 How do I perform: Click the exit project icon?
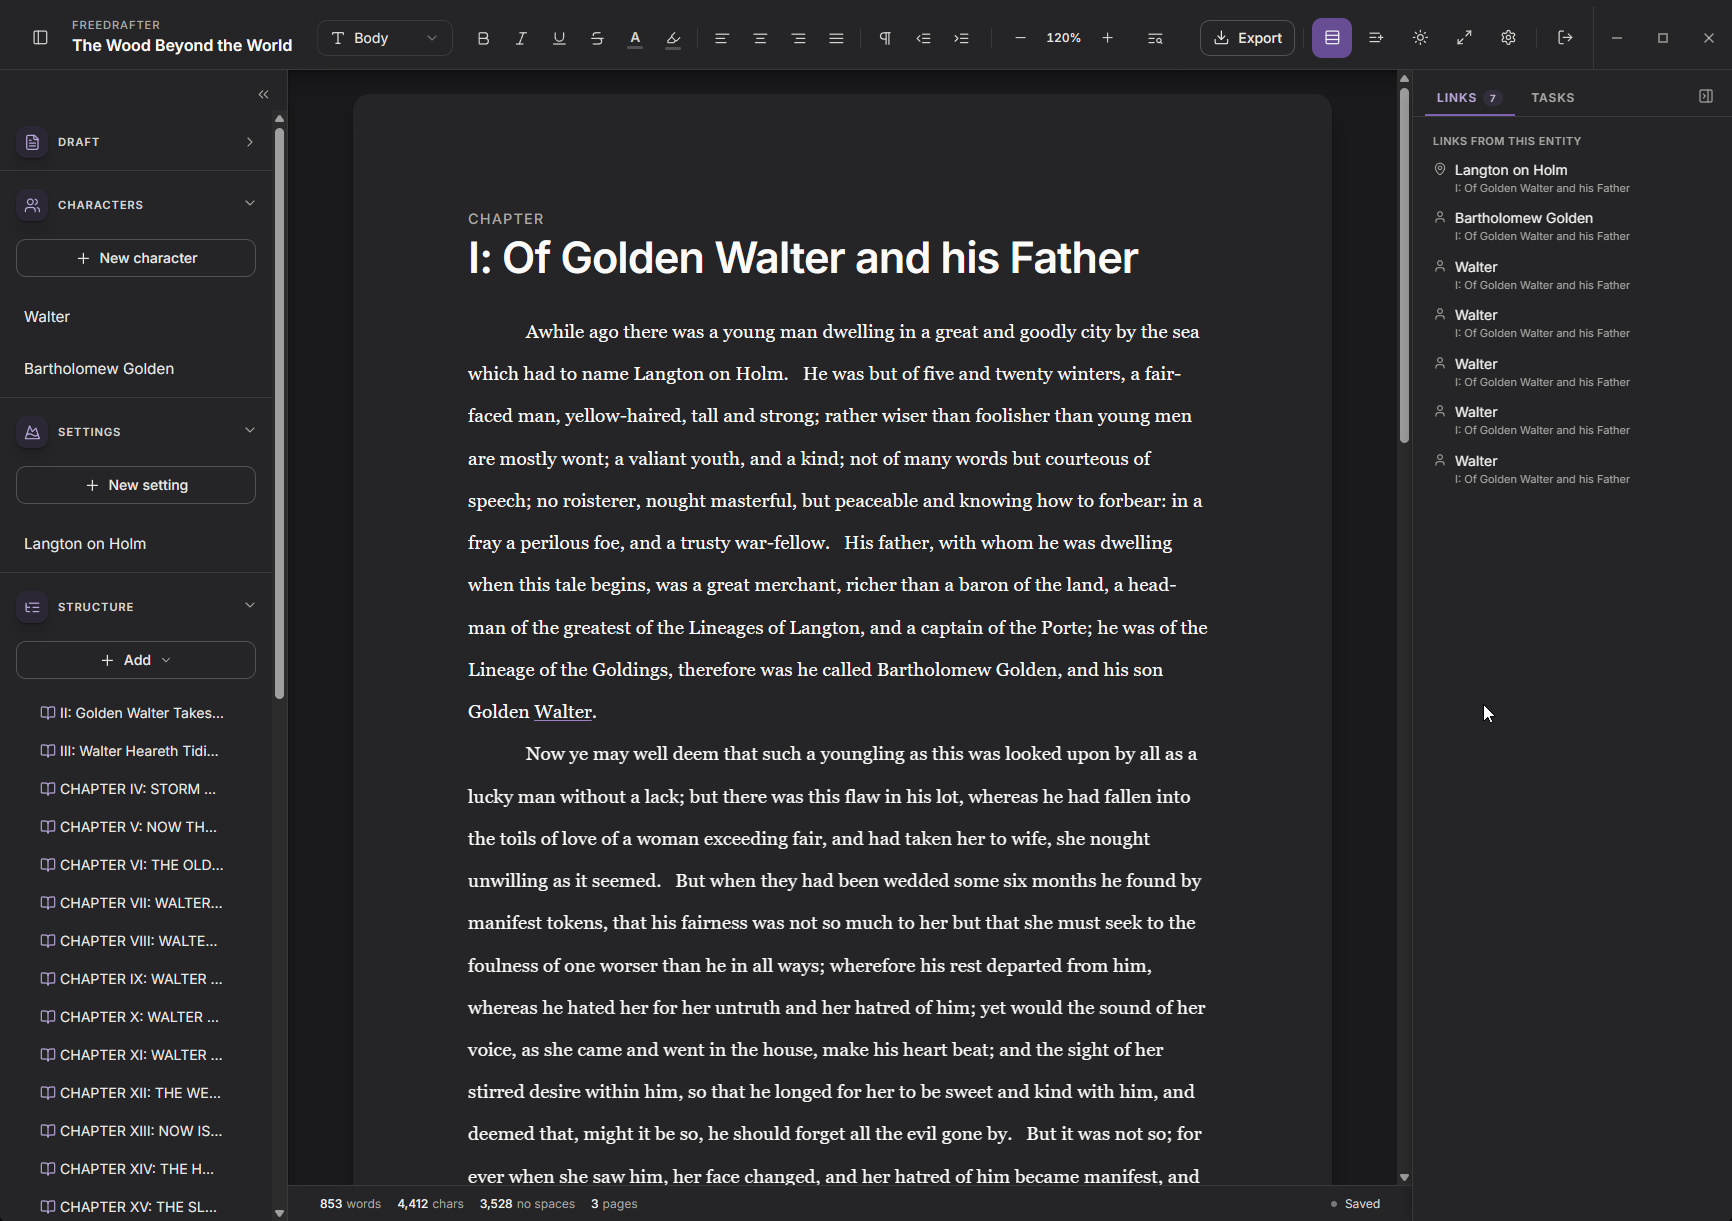tap(1565, 38)
